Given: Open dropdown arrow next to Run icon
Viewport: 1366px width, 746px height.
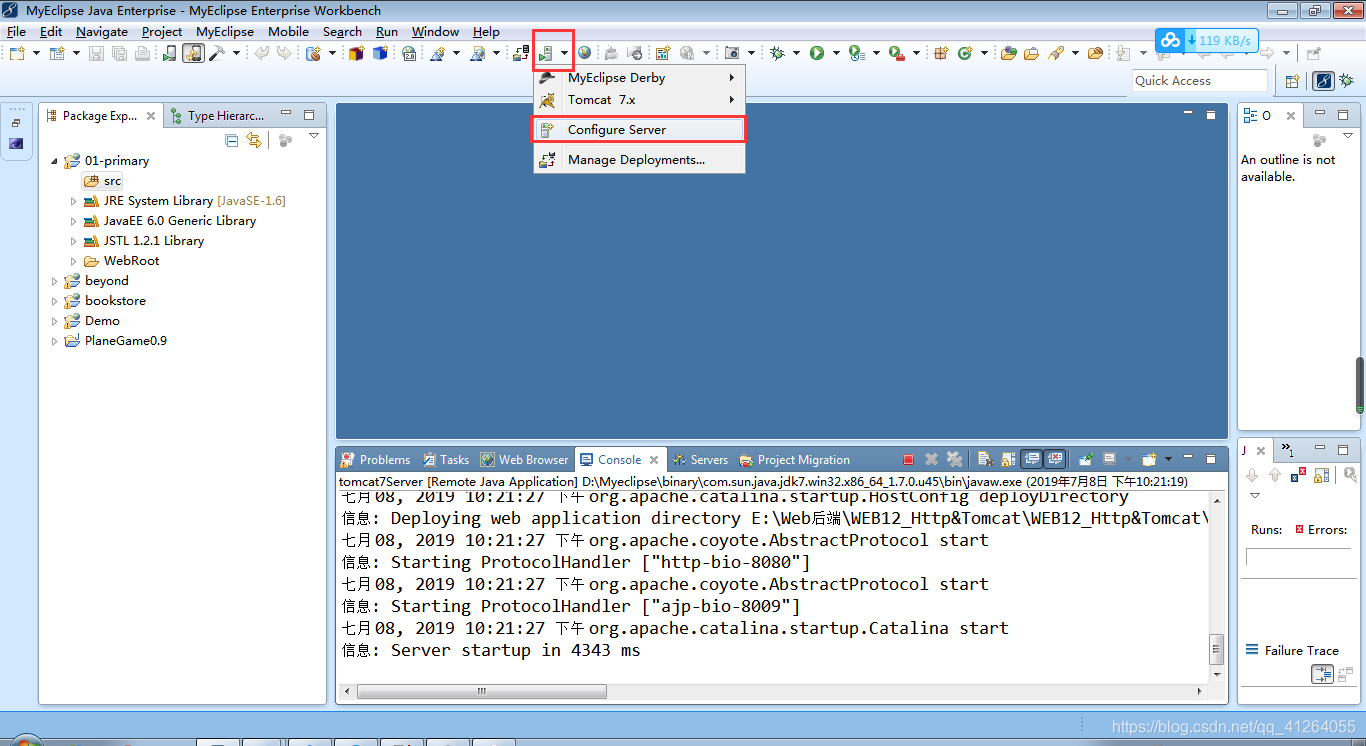Looking at the screenshot, I should point(836,53).
